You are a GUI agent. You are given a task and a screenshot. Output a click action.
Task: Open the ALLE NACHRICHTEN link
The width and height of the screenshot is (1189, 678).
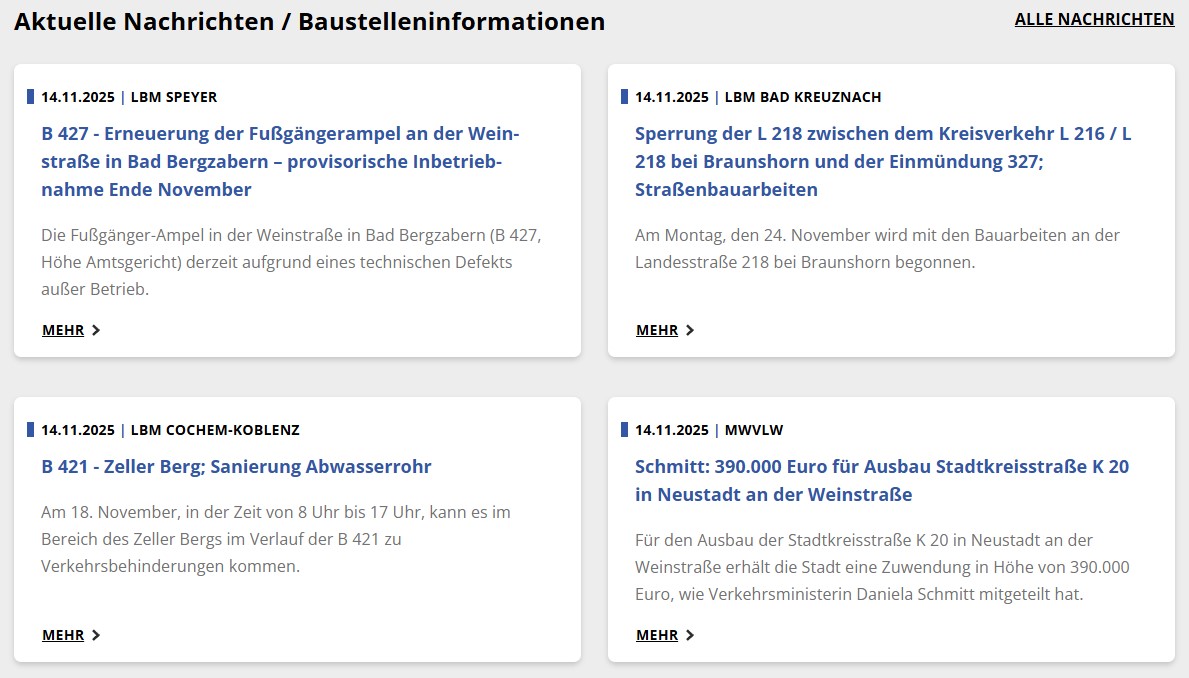(1094, 19)
